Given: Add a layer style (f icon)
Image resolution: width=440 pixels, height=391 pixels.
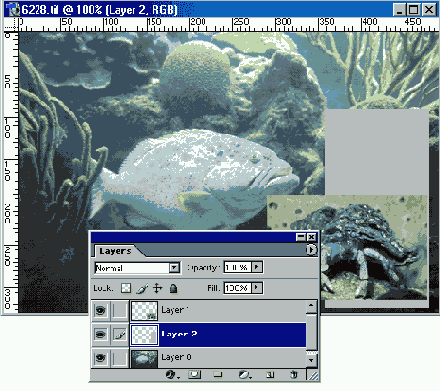Looking at the screenshot, I should 171,375.
